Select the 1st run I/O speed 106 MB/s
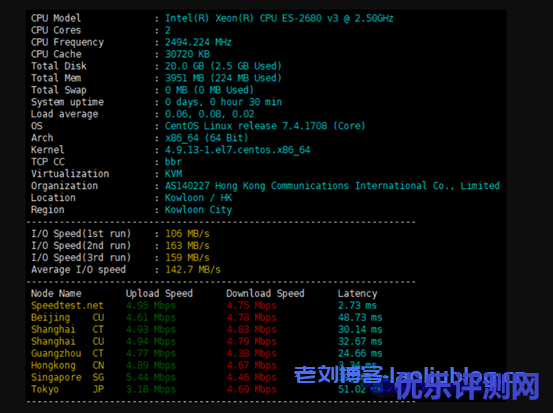553x413 pixels. 187,234
